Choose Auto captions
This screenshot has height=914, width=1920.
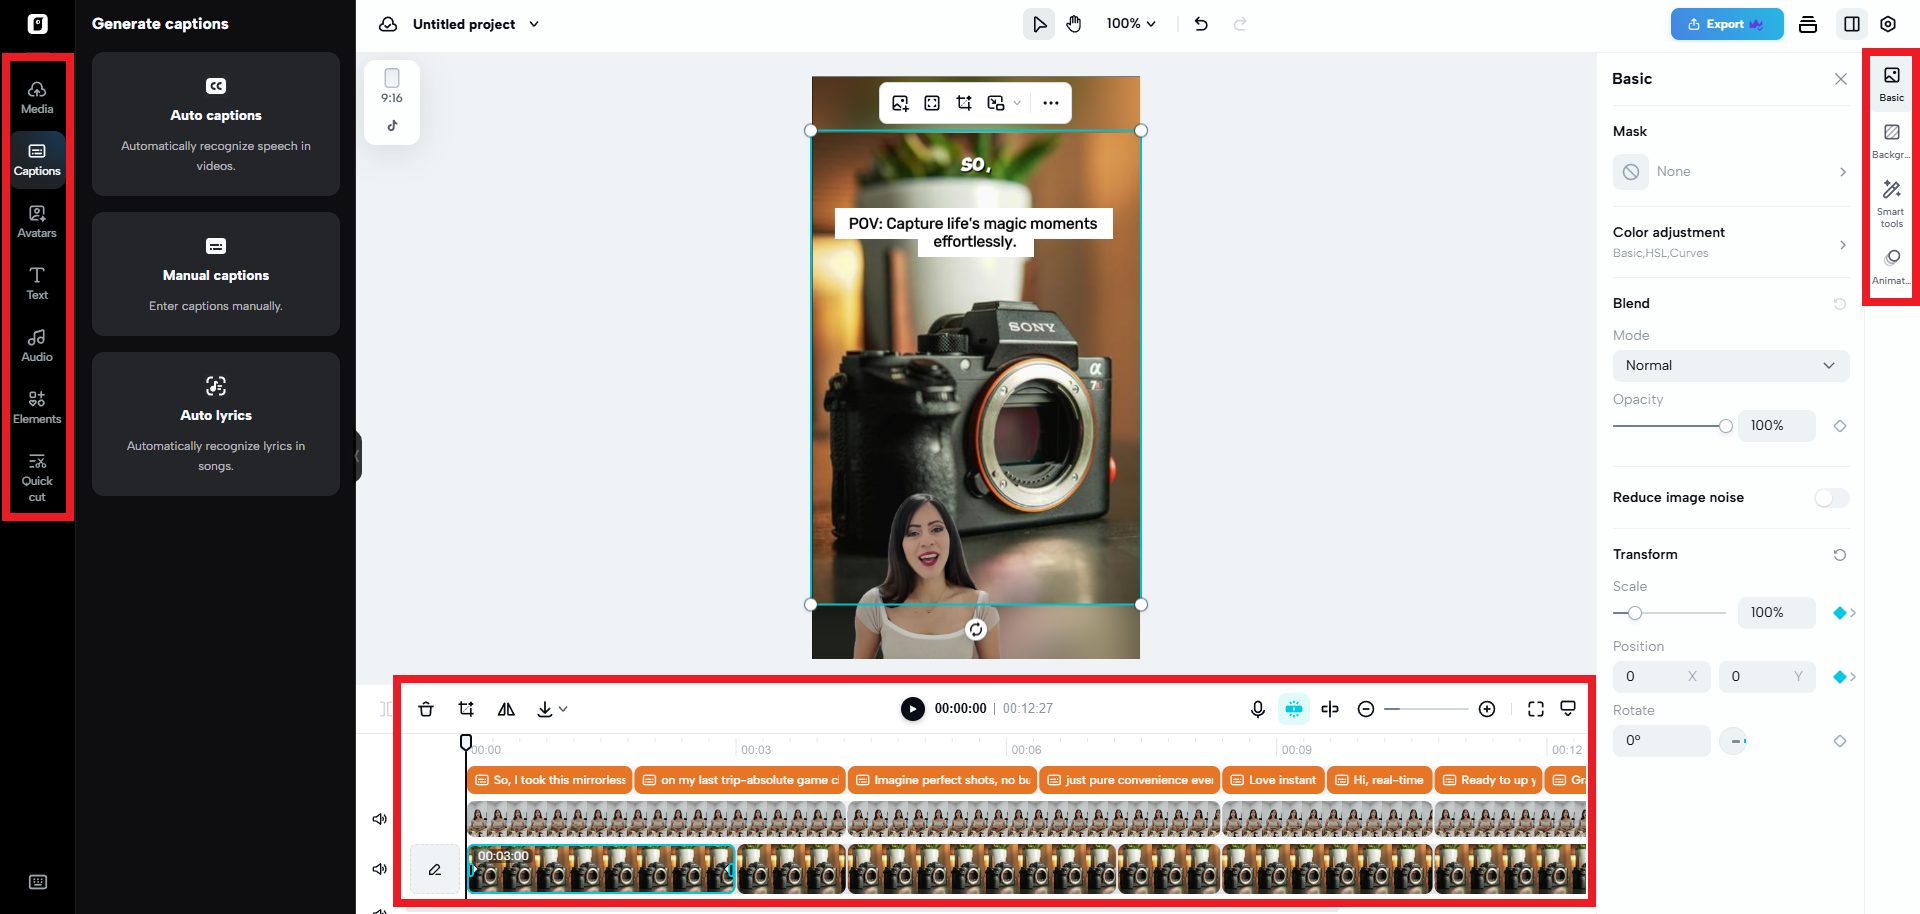point(216,124)
